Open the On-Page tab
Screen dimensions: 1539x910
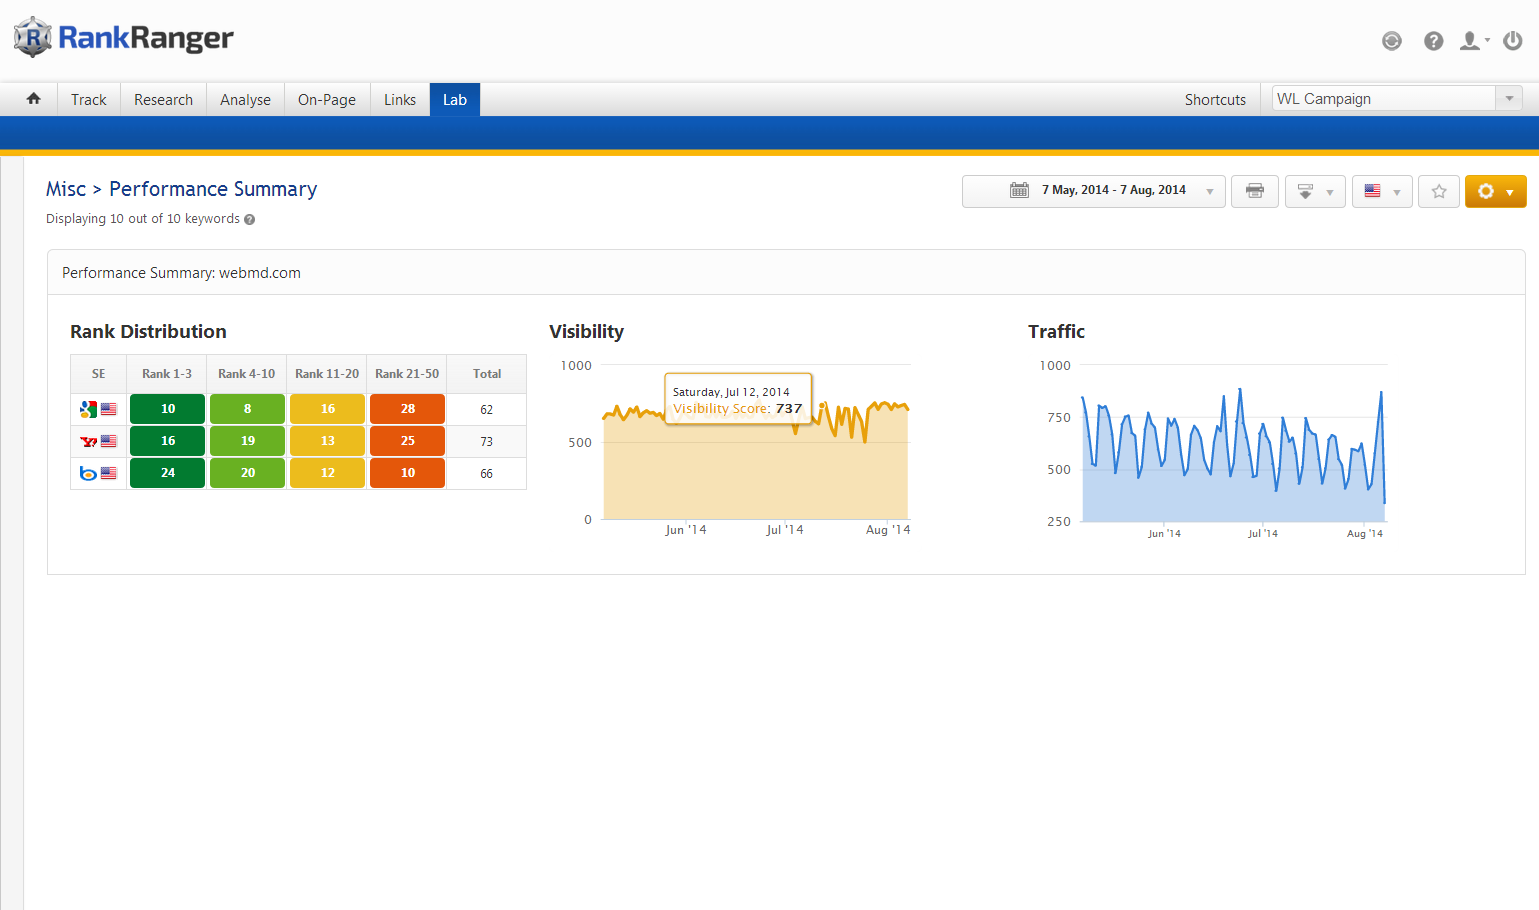[327, 100]
